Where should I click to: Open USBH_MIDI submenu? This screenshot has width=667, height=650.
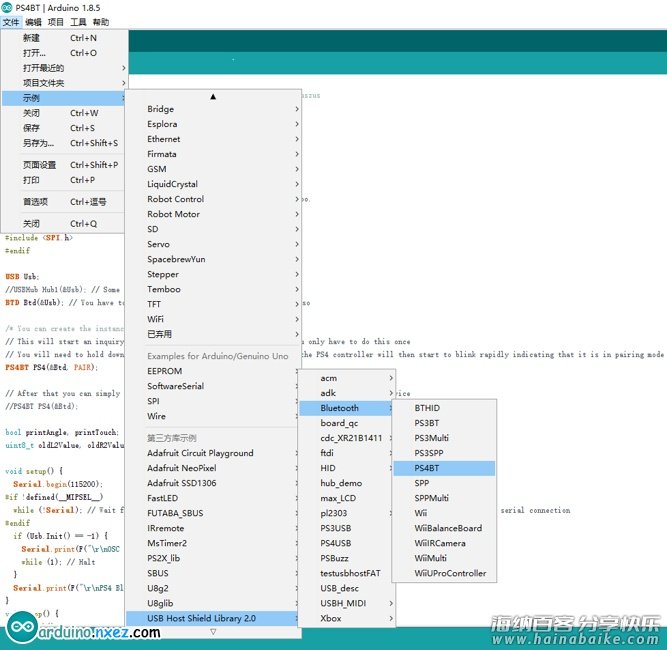point(347,603)
